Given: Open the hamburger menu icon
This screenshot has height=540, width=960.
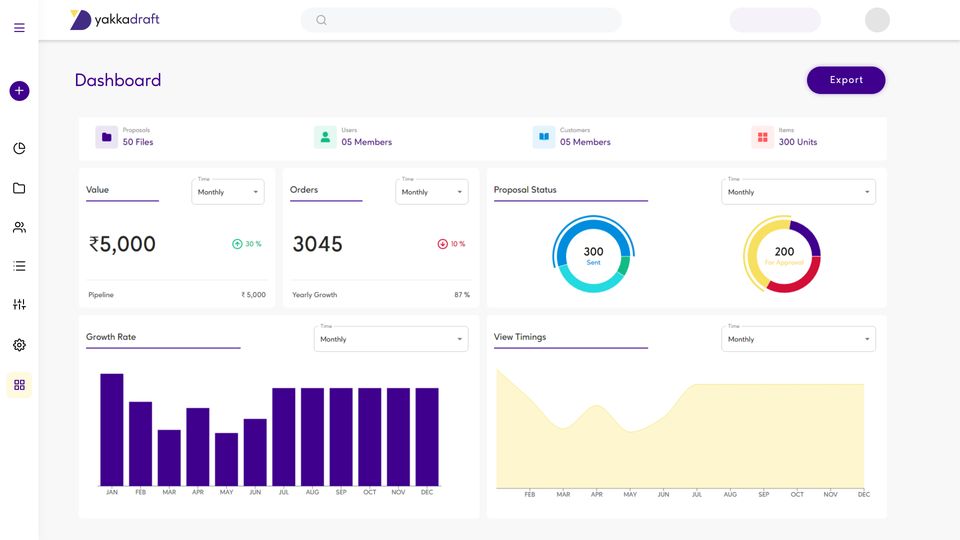Looking at the screenshot, I should click(19, 28).
